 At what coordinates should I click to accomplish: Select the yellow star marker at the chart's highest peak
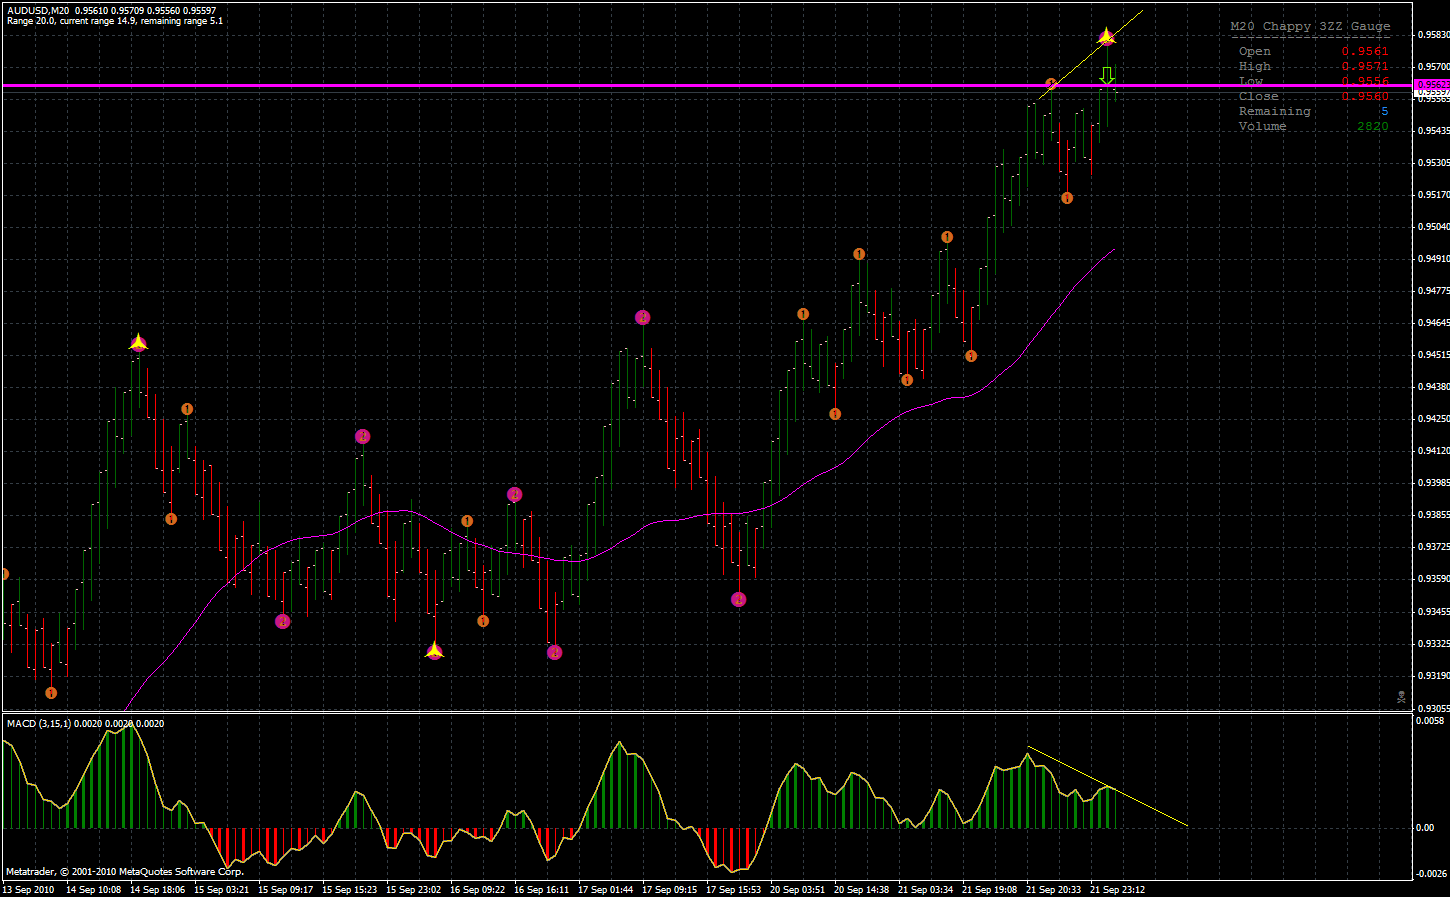coord(1106,37)
